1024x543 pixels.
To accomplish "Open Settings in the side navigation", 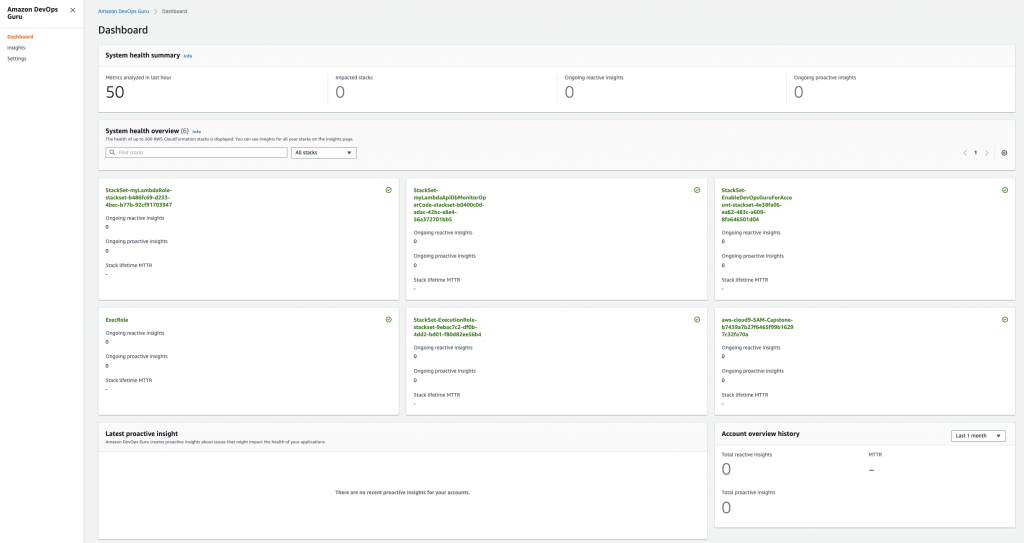I will pos(17,59).
